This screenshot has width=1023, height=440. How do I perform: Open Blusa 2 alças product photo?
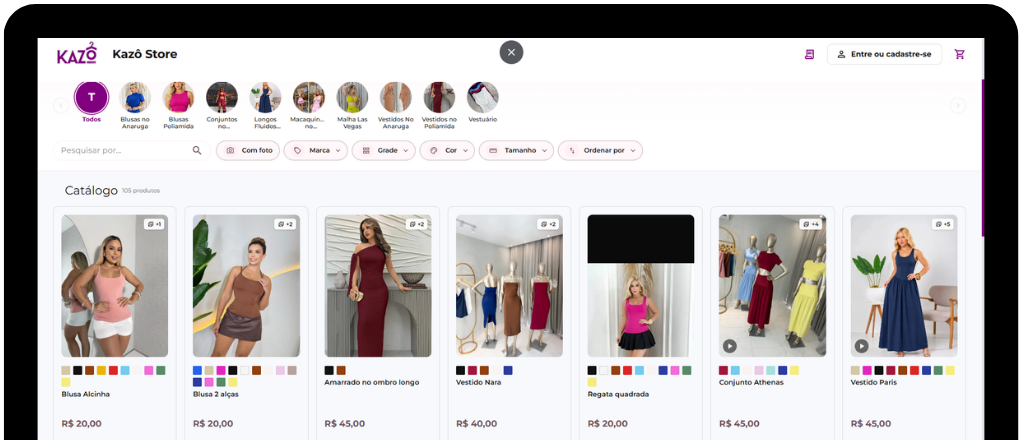coord(247,286)
